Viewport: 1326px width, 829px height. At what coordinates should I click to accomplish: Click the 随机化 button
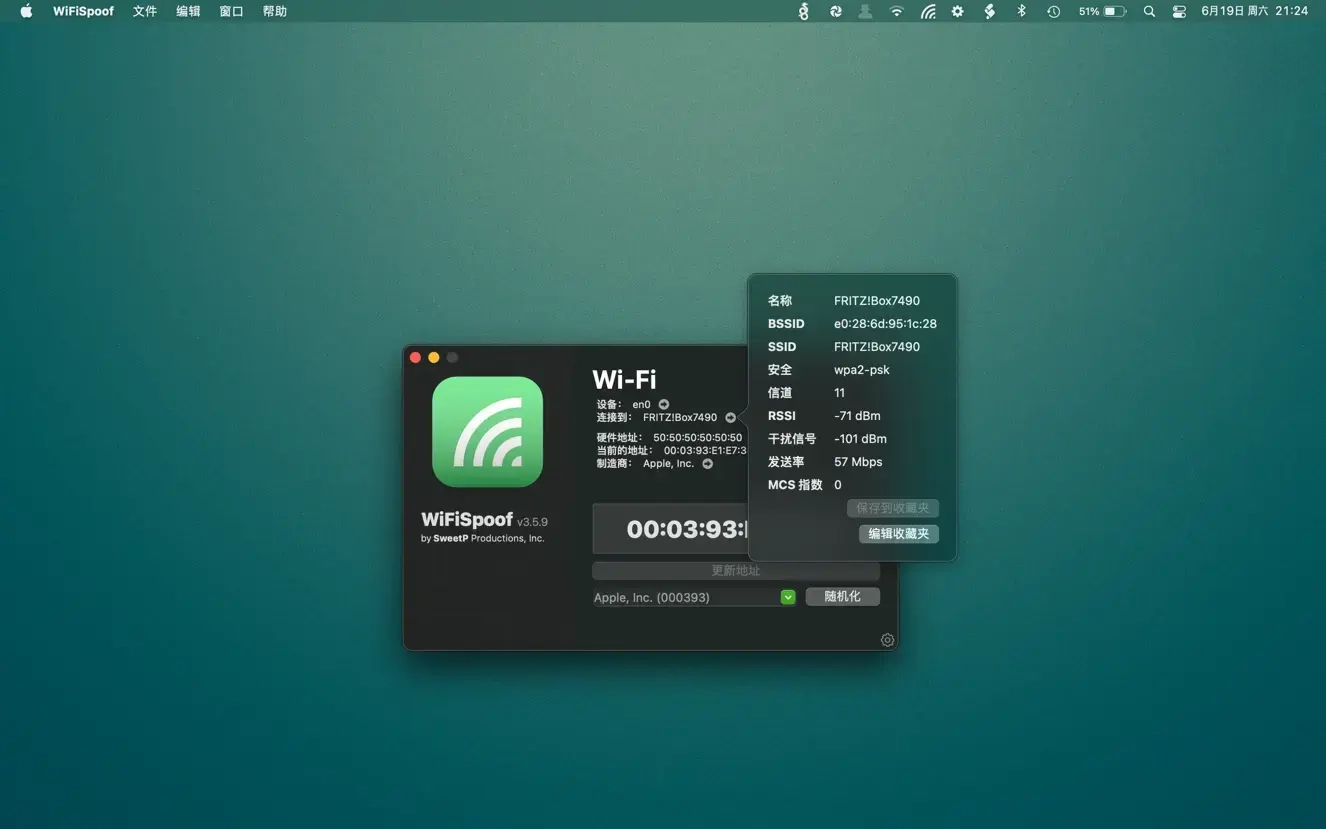(x=842, y=597)
